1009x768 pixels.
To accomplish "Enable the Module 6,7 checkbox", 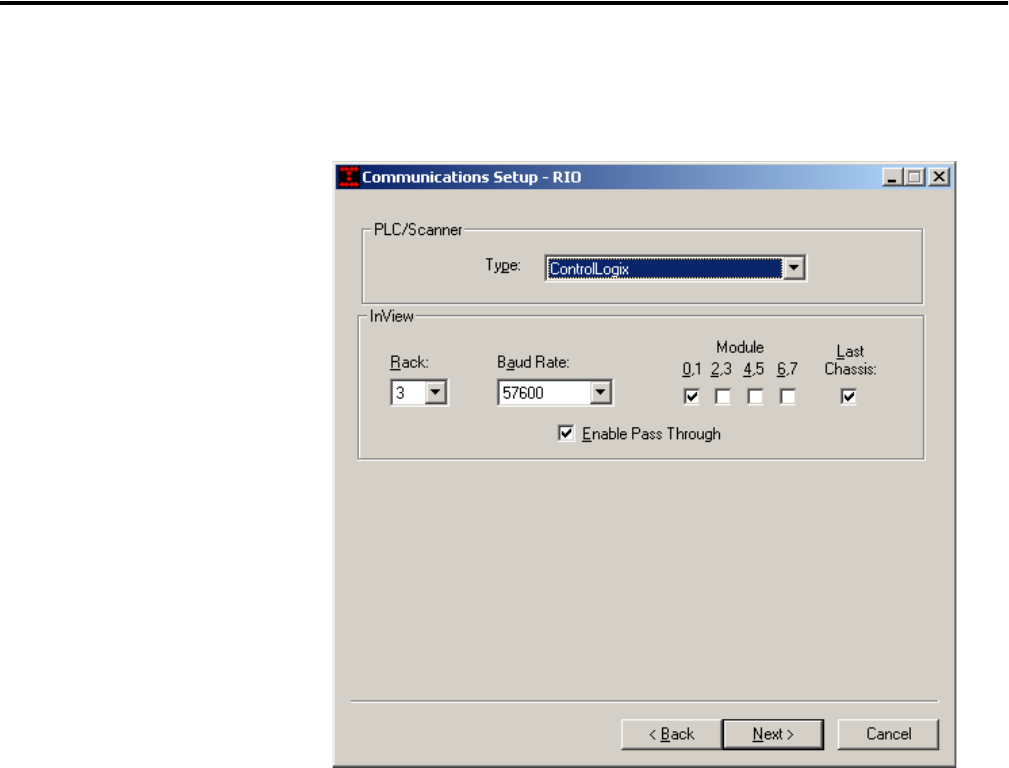I will pyautogui.click(x=787, y=397).
